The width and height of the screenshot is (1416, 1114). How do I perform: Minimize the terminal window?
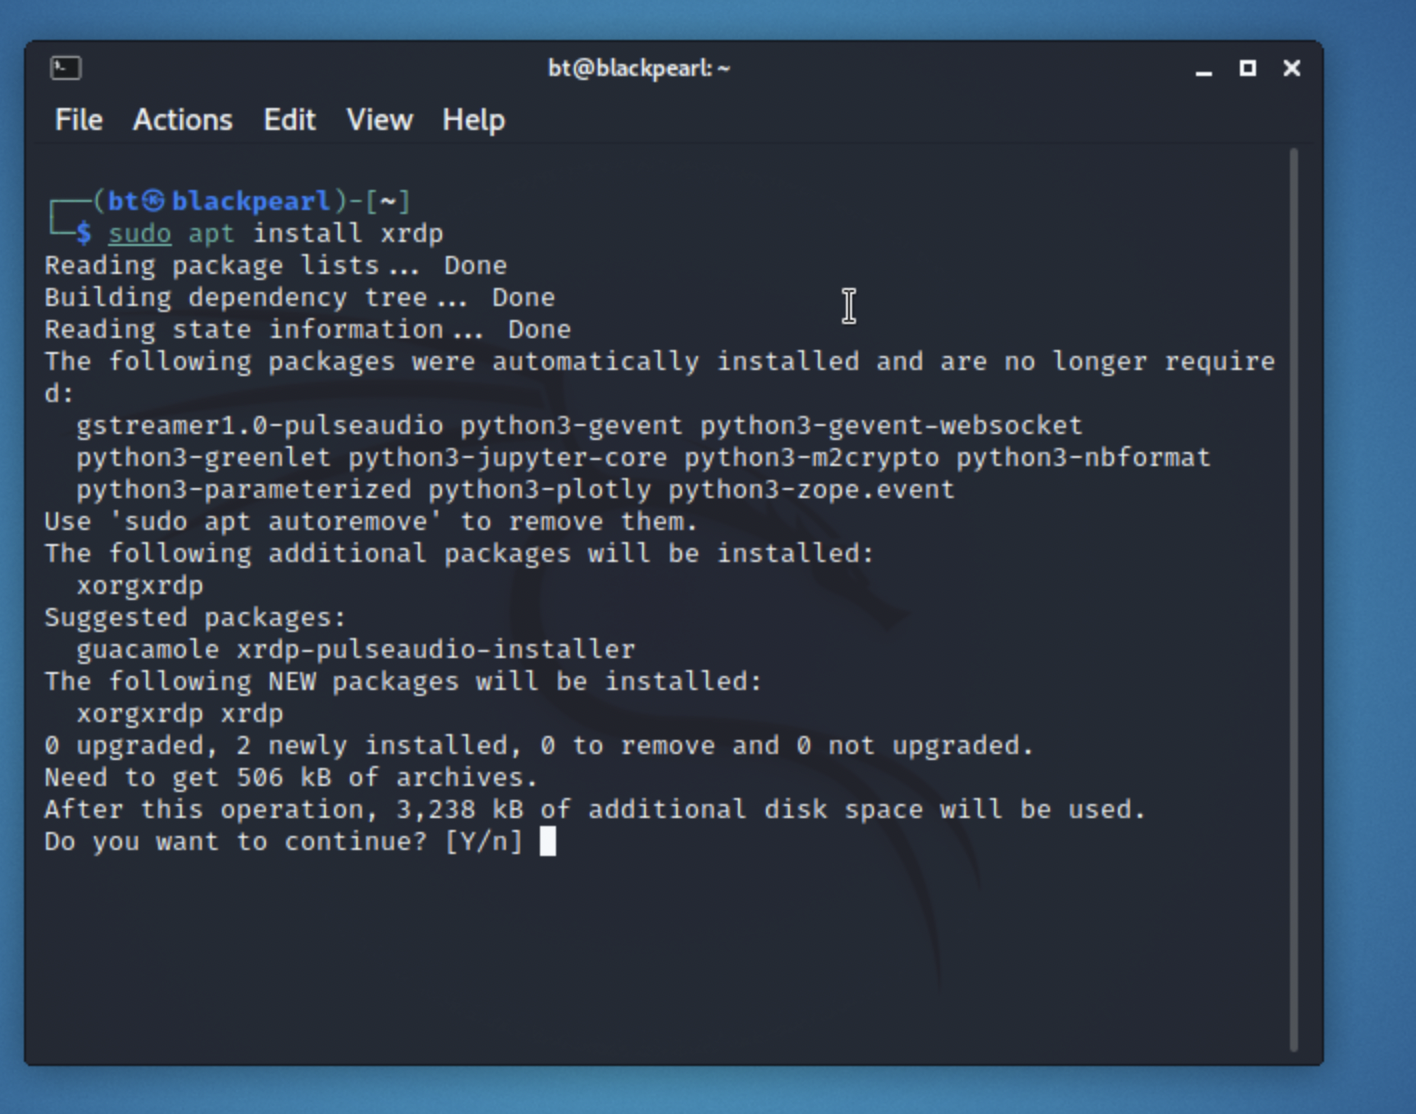(1204, 69)
